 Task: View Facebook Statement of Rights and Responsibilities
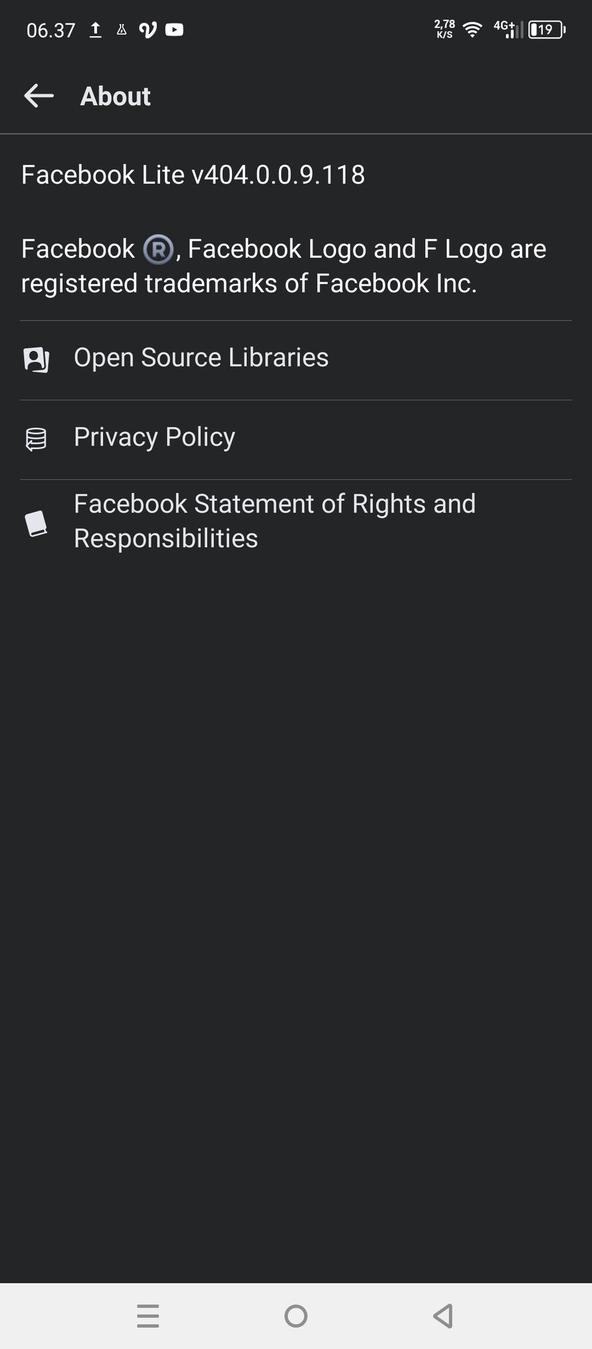tap(274, 521)
